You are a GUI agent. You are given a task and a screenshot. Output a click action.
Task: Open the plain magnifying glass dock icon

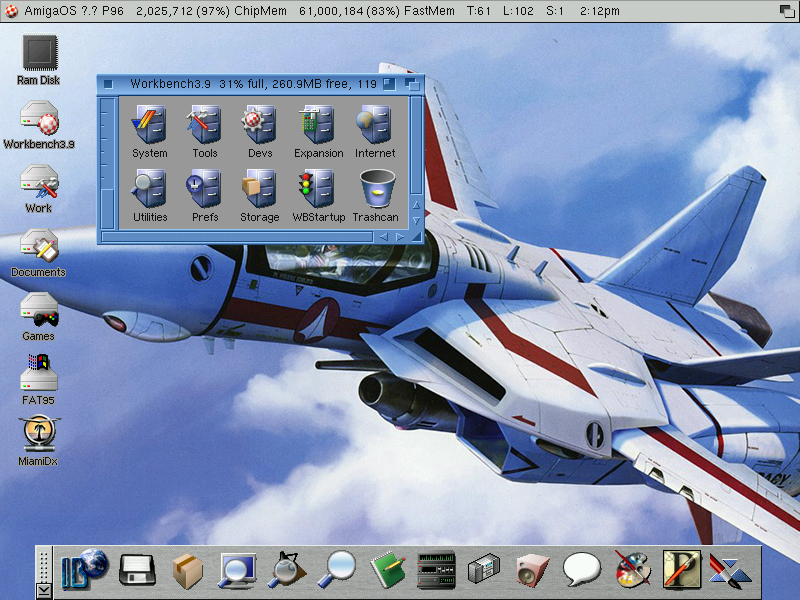(336, 569)
